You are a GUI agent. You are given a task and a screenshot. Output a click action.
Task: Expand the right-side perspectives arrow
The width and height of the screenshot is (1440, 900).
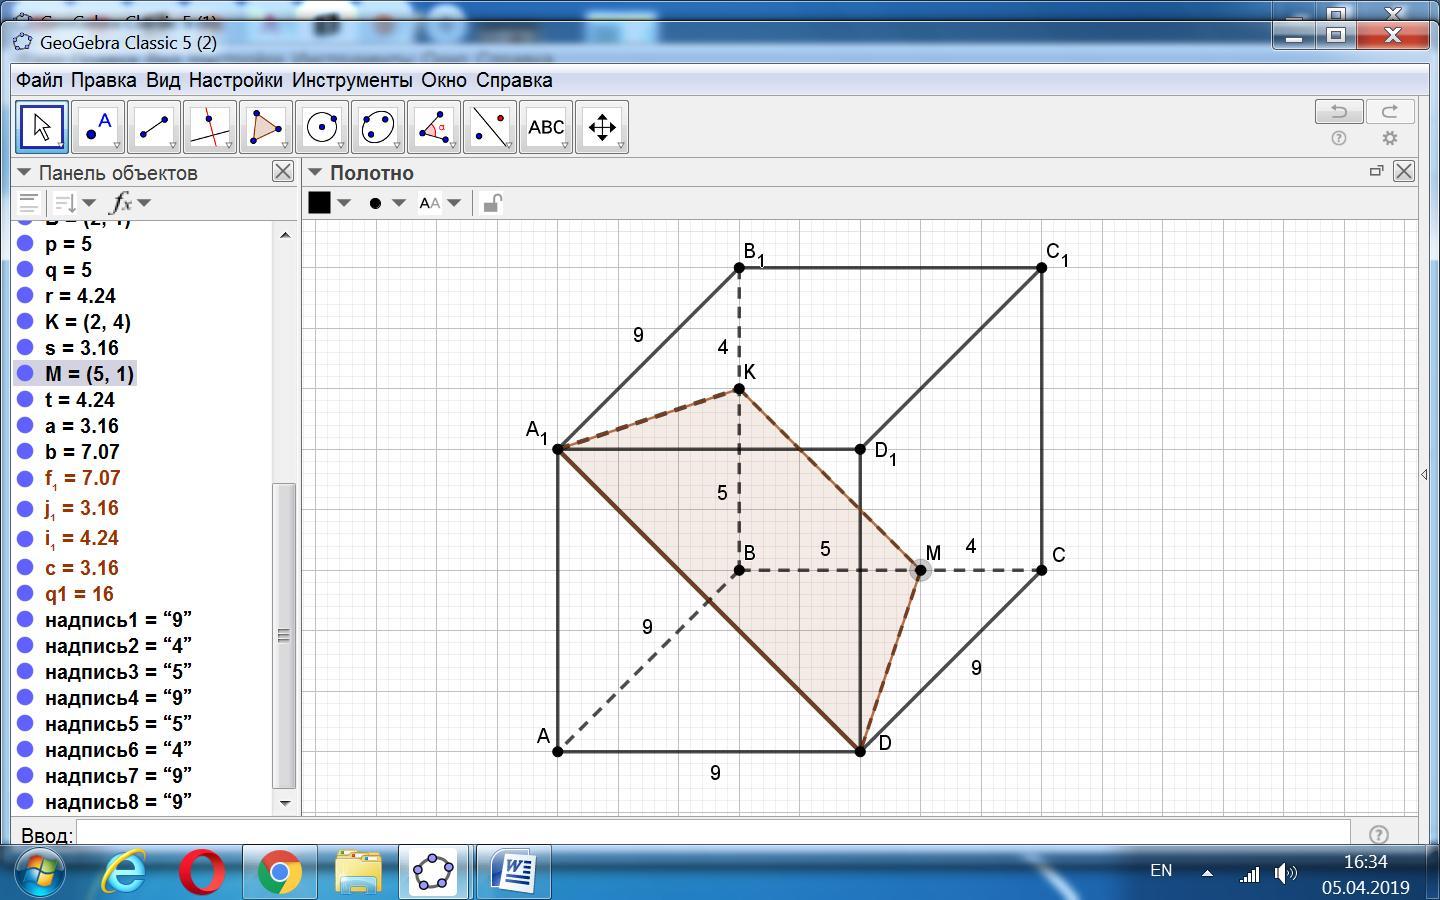coord(1424,474)
